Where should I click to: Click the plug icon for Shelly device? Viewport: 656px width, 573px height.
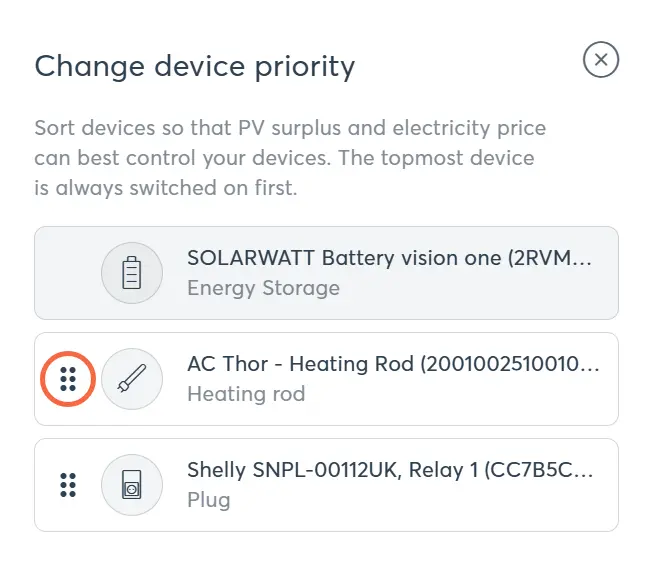click(132, 485)
